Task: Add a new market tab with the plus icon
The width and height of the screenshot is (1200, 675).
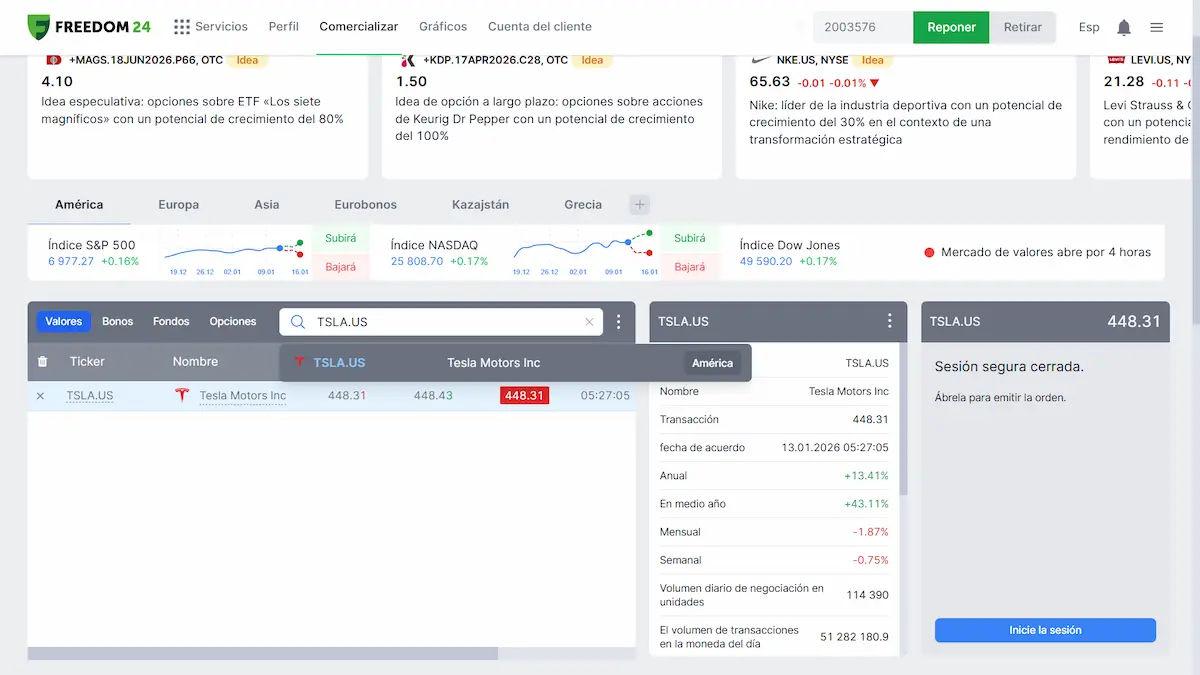Action: [640, 205]
